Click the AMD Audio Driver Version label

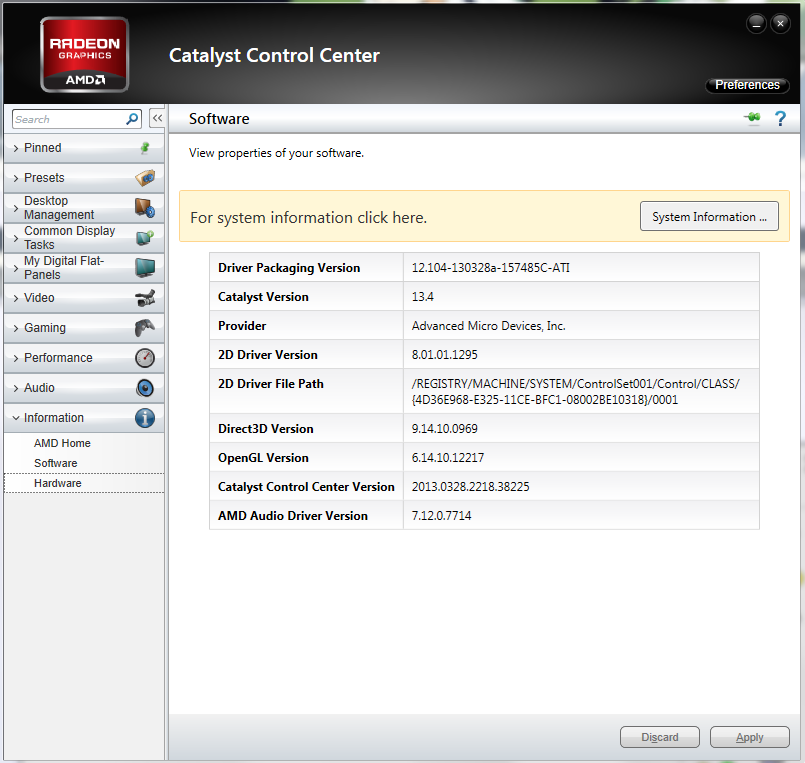[293, 516]
